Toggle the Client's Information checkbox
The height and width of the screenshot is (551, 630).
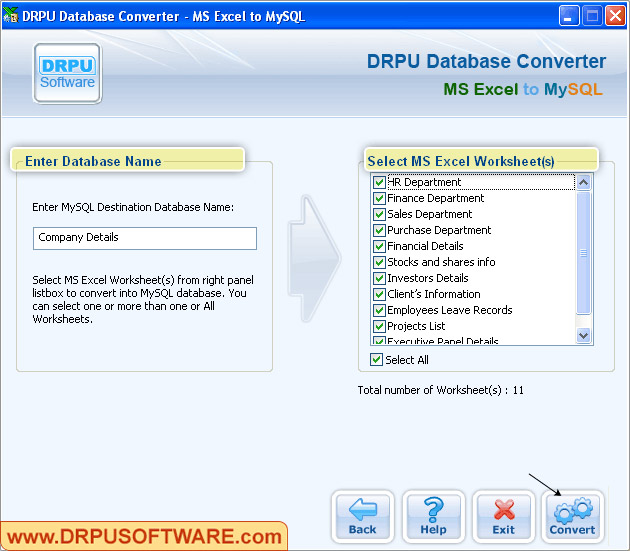(x=379, y=295)
